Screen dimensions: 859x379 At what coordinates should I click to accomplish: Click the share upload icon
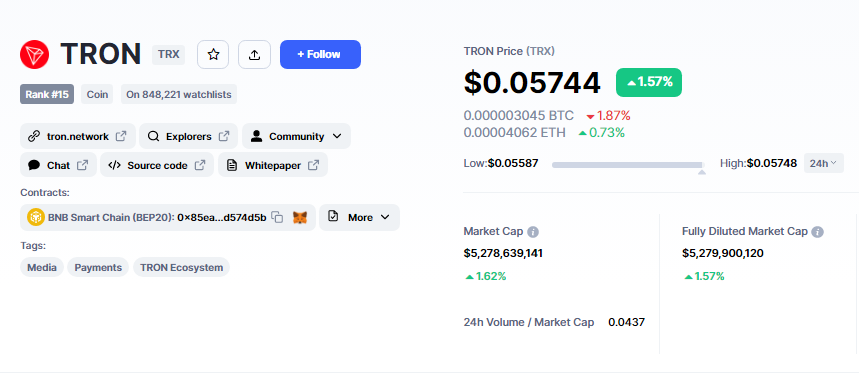pos(254,54)
